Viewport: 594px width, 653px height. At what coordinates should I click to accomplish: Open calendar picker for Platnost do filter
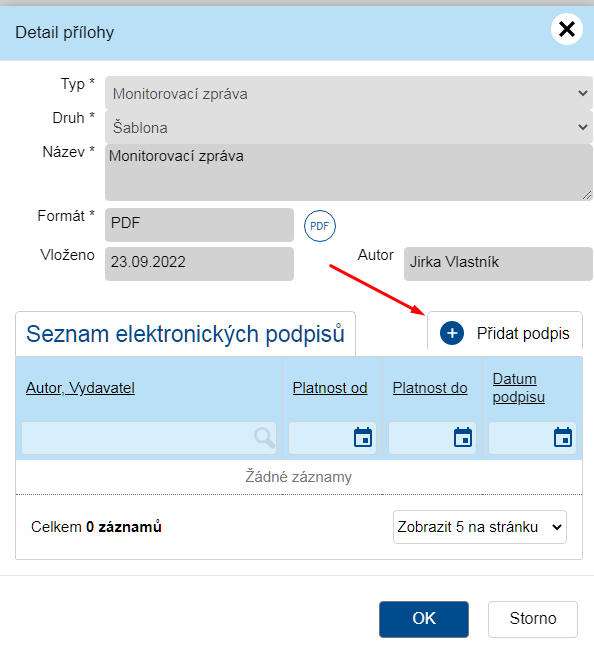pyautogui.click(x=463, y=437)
